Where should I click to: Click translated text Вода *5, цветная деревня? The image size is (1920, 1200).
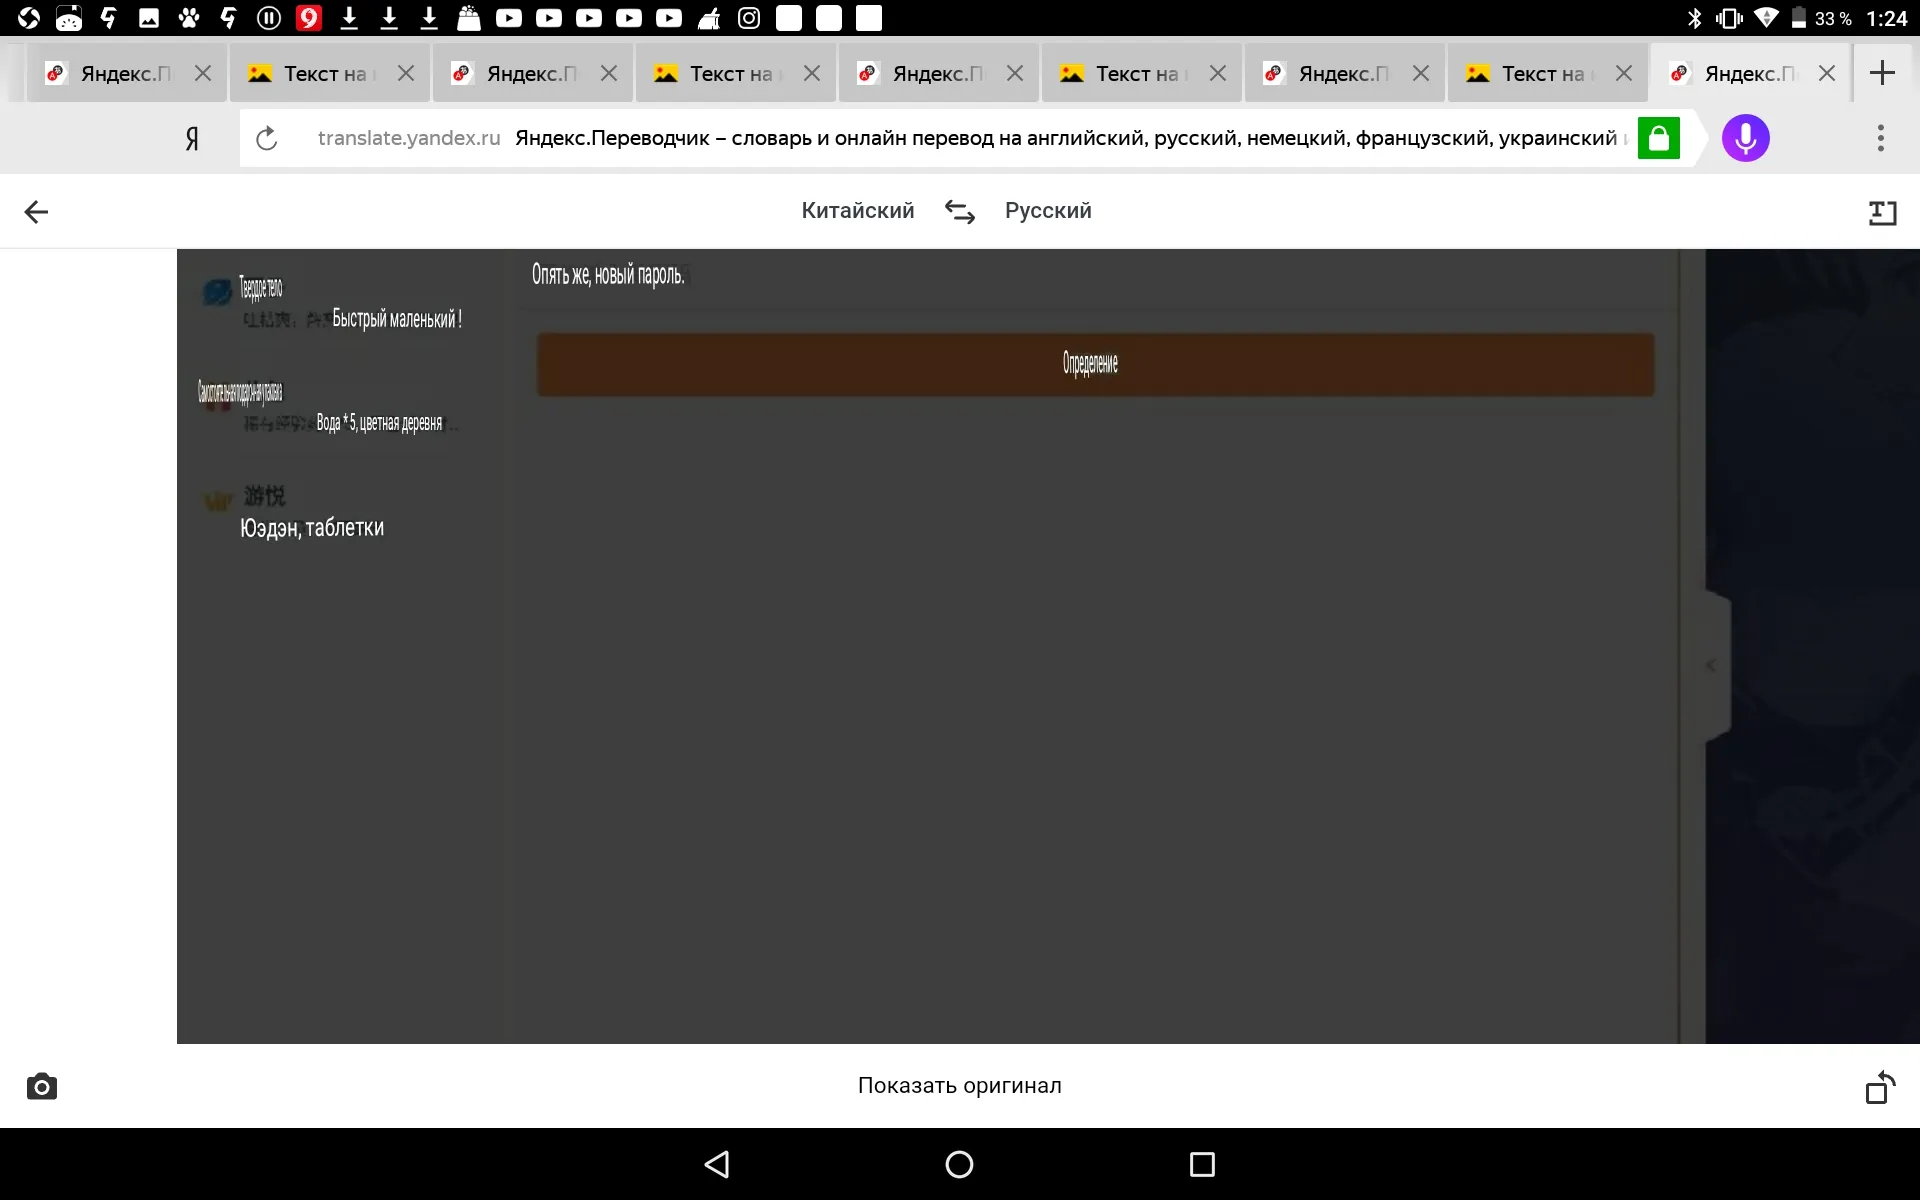[x=379, y=423]
